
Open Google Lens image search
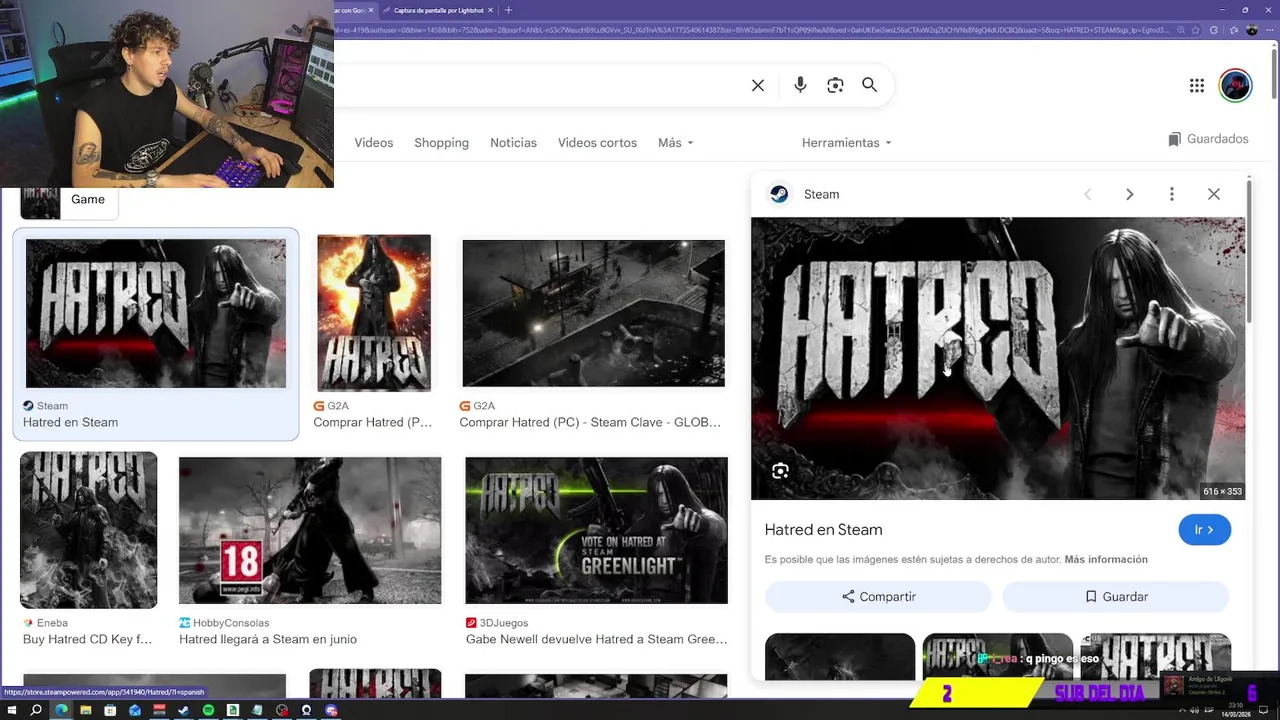pyautogui.click(x=835, y=86)
